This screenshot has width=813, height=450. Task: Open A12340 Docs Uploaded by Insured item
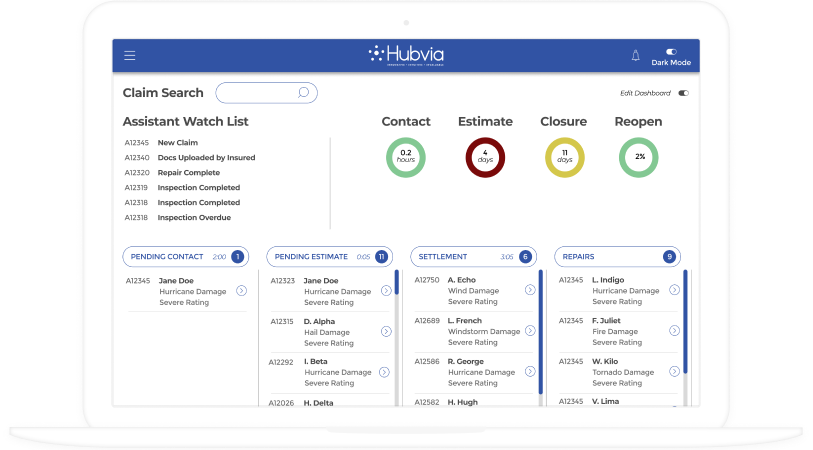[205, 158]
